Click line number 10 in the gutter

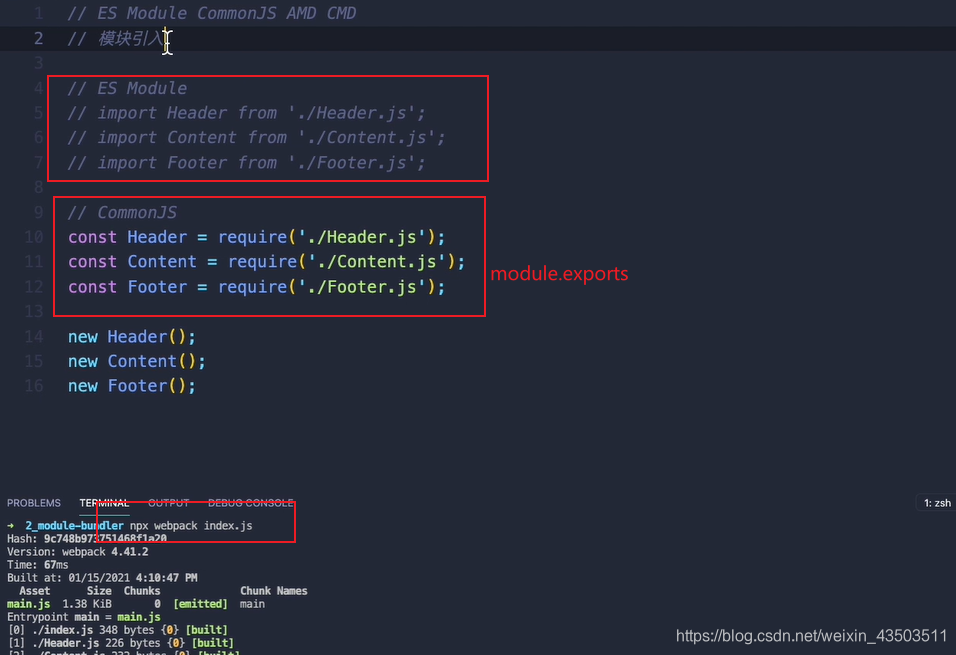(34, 237)
